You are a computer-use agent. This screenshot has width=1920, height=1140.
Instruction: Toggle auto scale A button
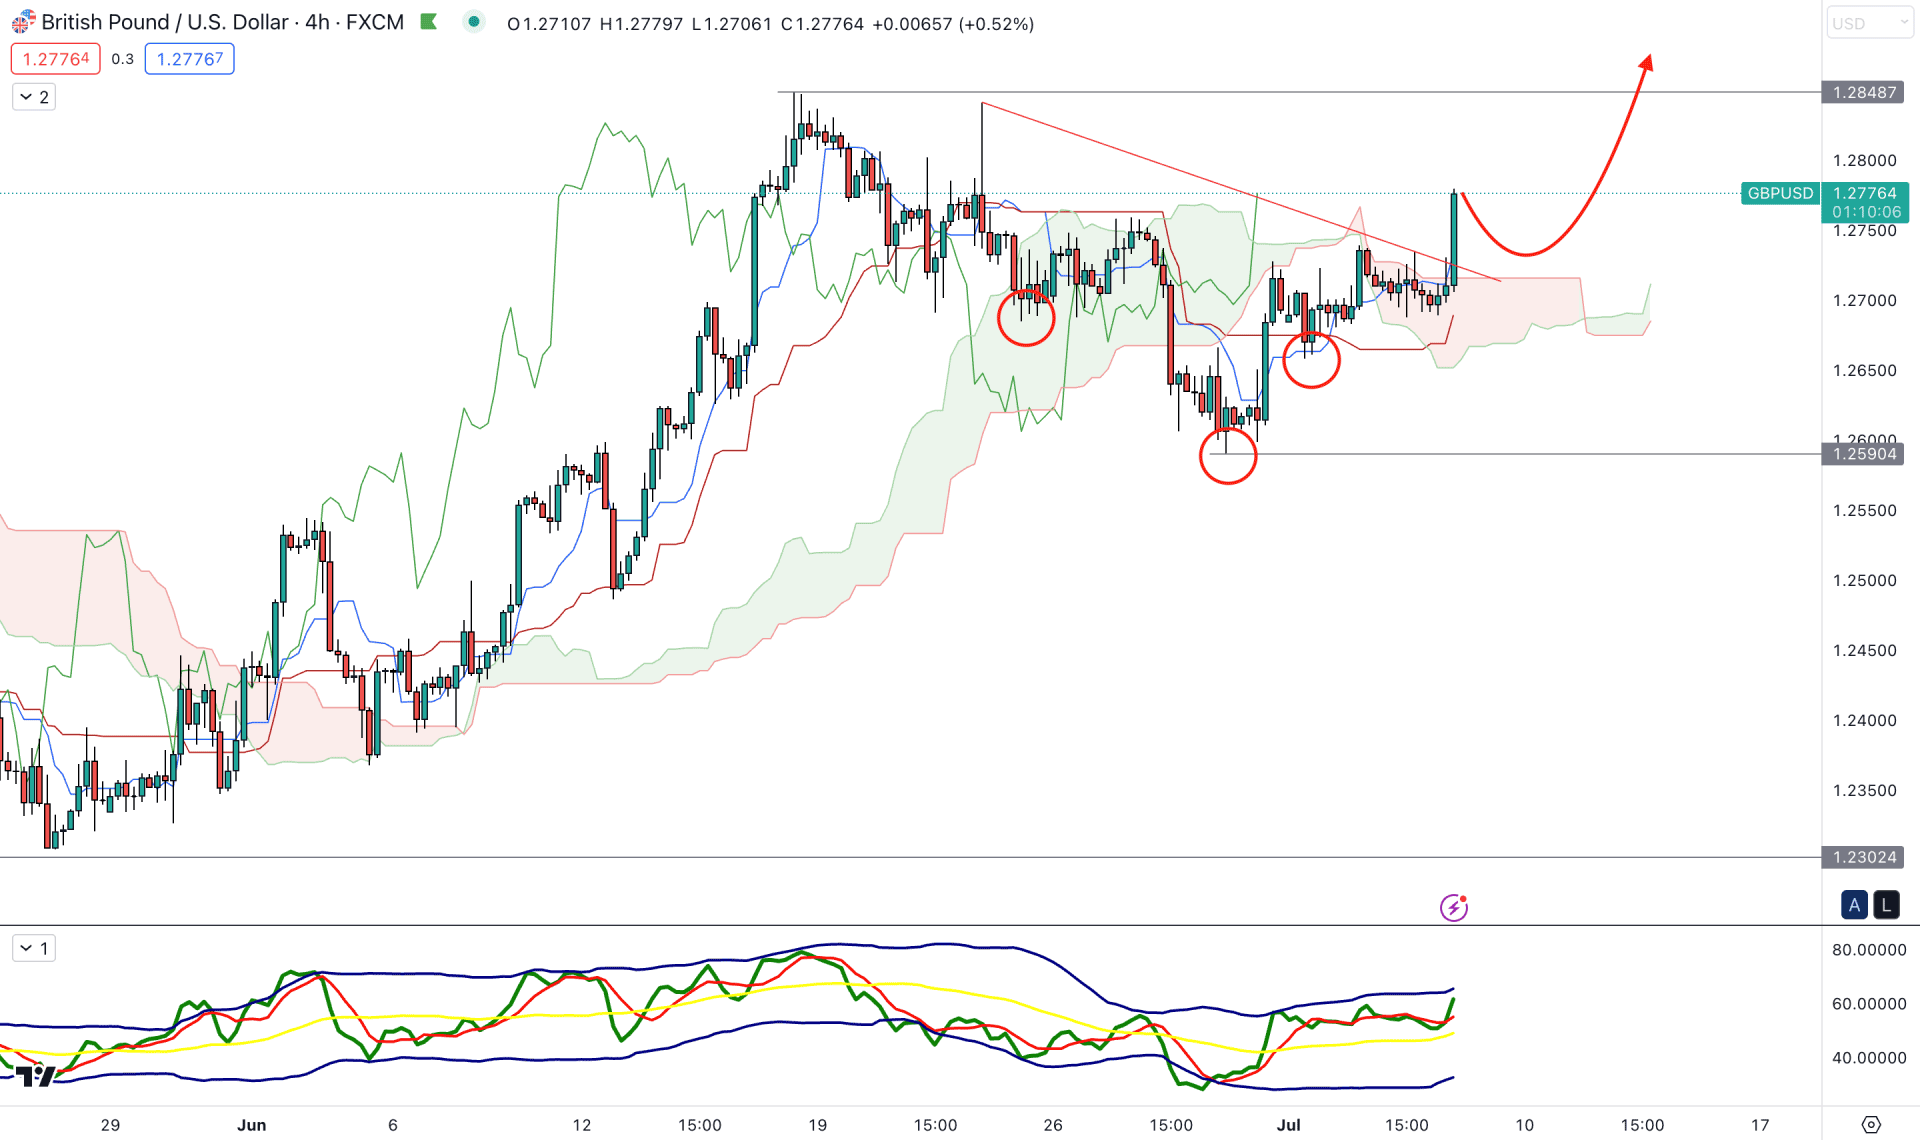(1854, 905)
